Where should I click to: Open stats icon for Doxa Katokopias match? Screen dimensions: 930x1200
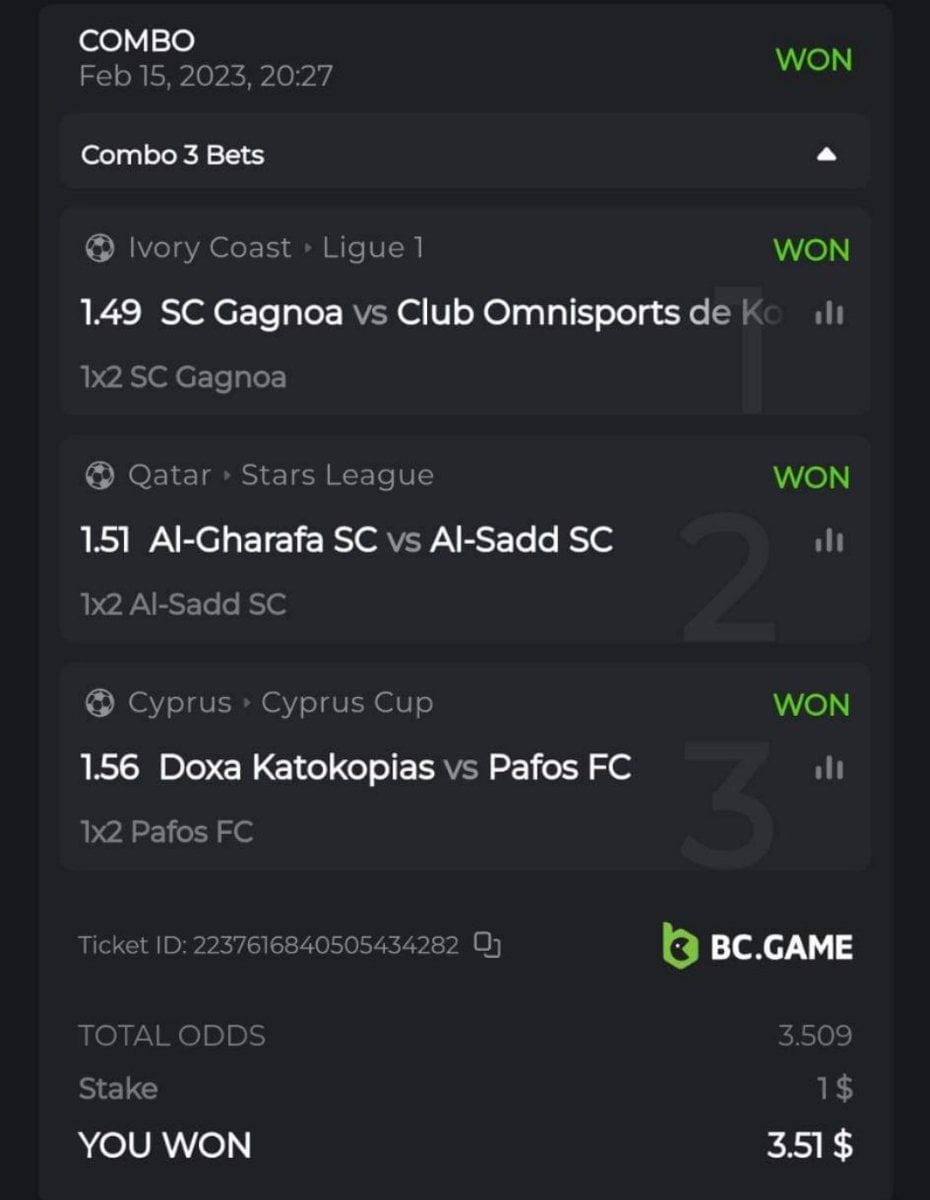pyautogui.click(x=829, y=768)
